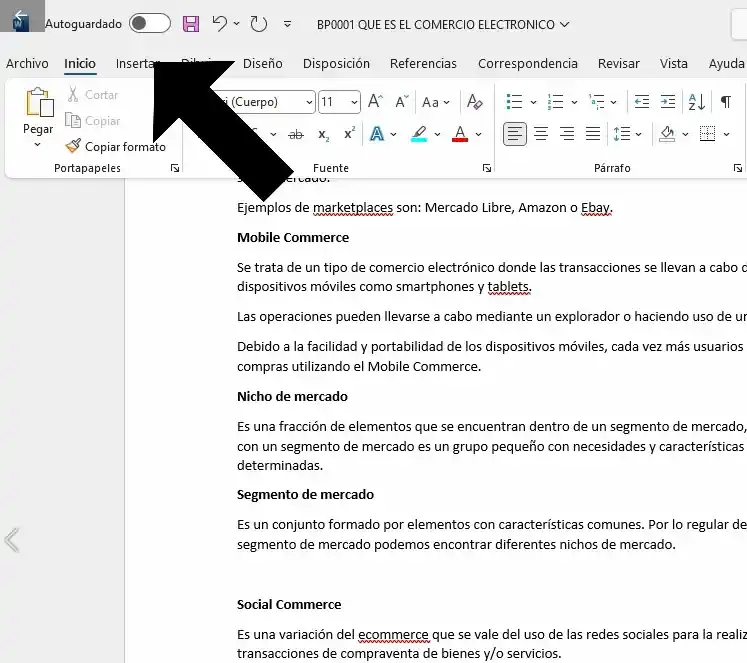The image size is (747, 663).
Task: Decrease paragraph indent
Action: [x=642, y=101]
